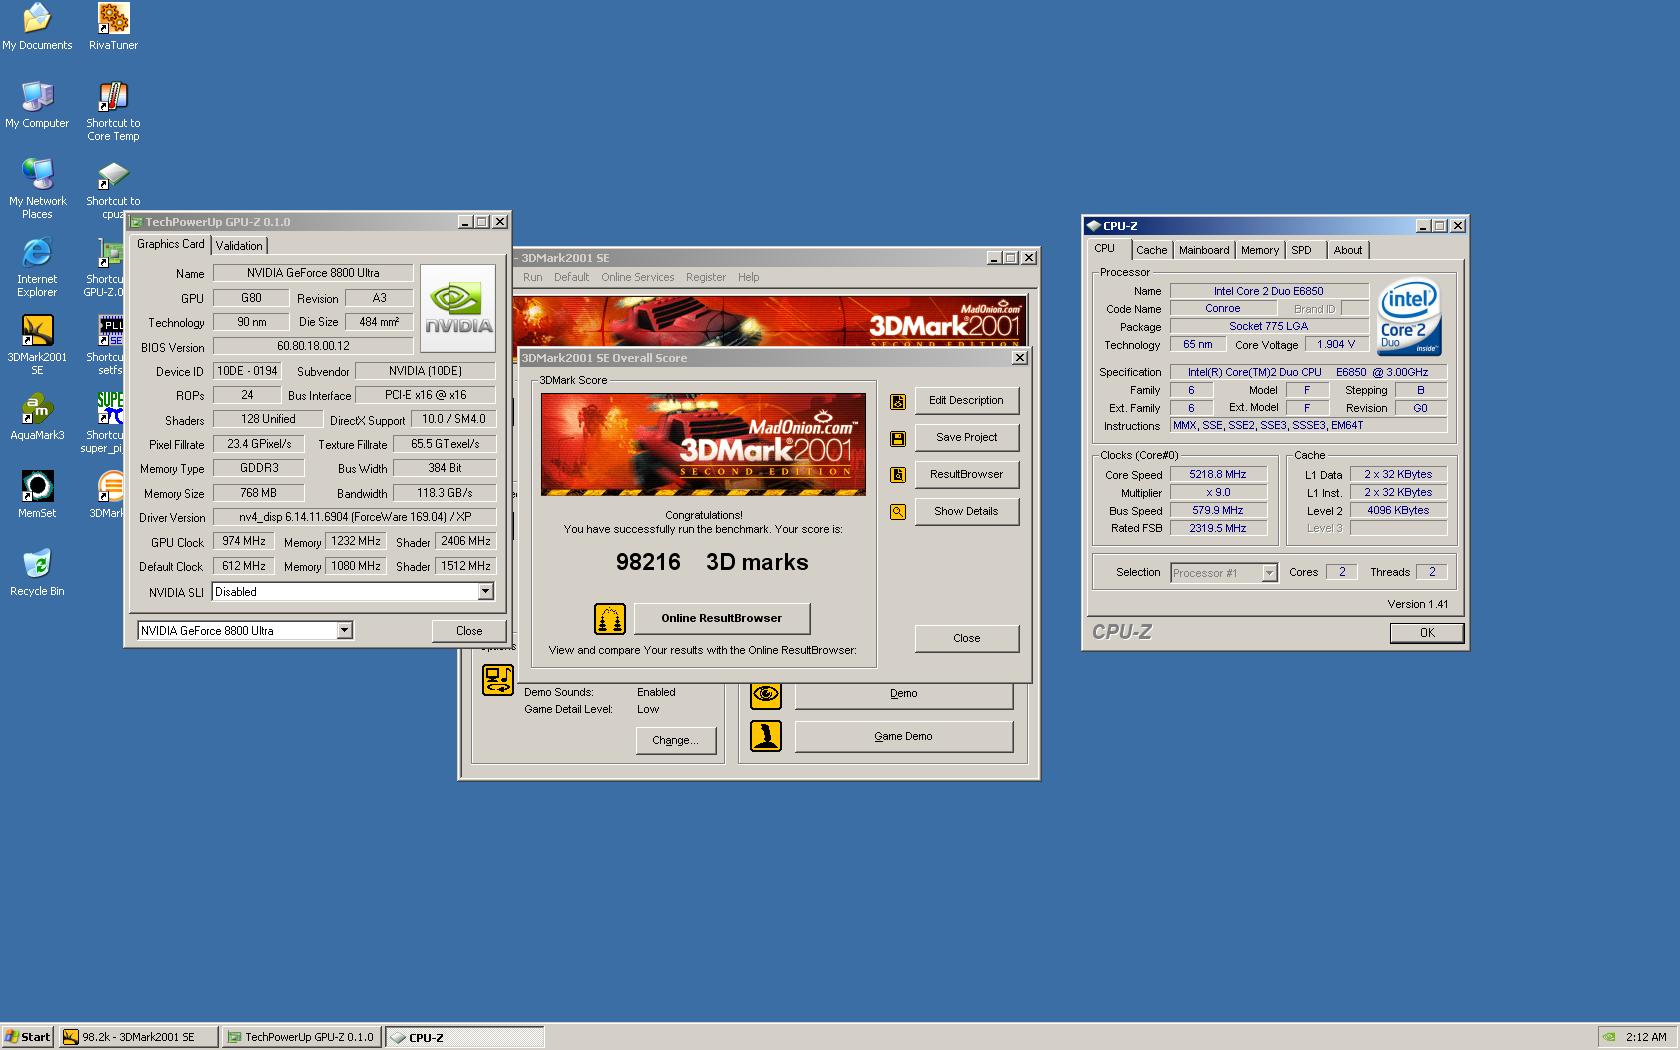Click the GPU-Z Close button
The image size is (1680, 1050).
point(469,631)
